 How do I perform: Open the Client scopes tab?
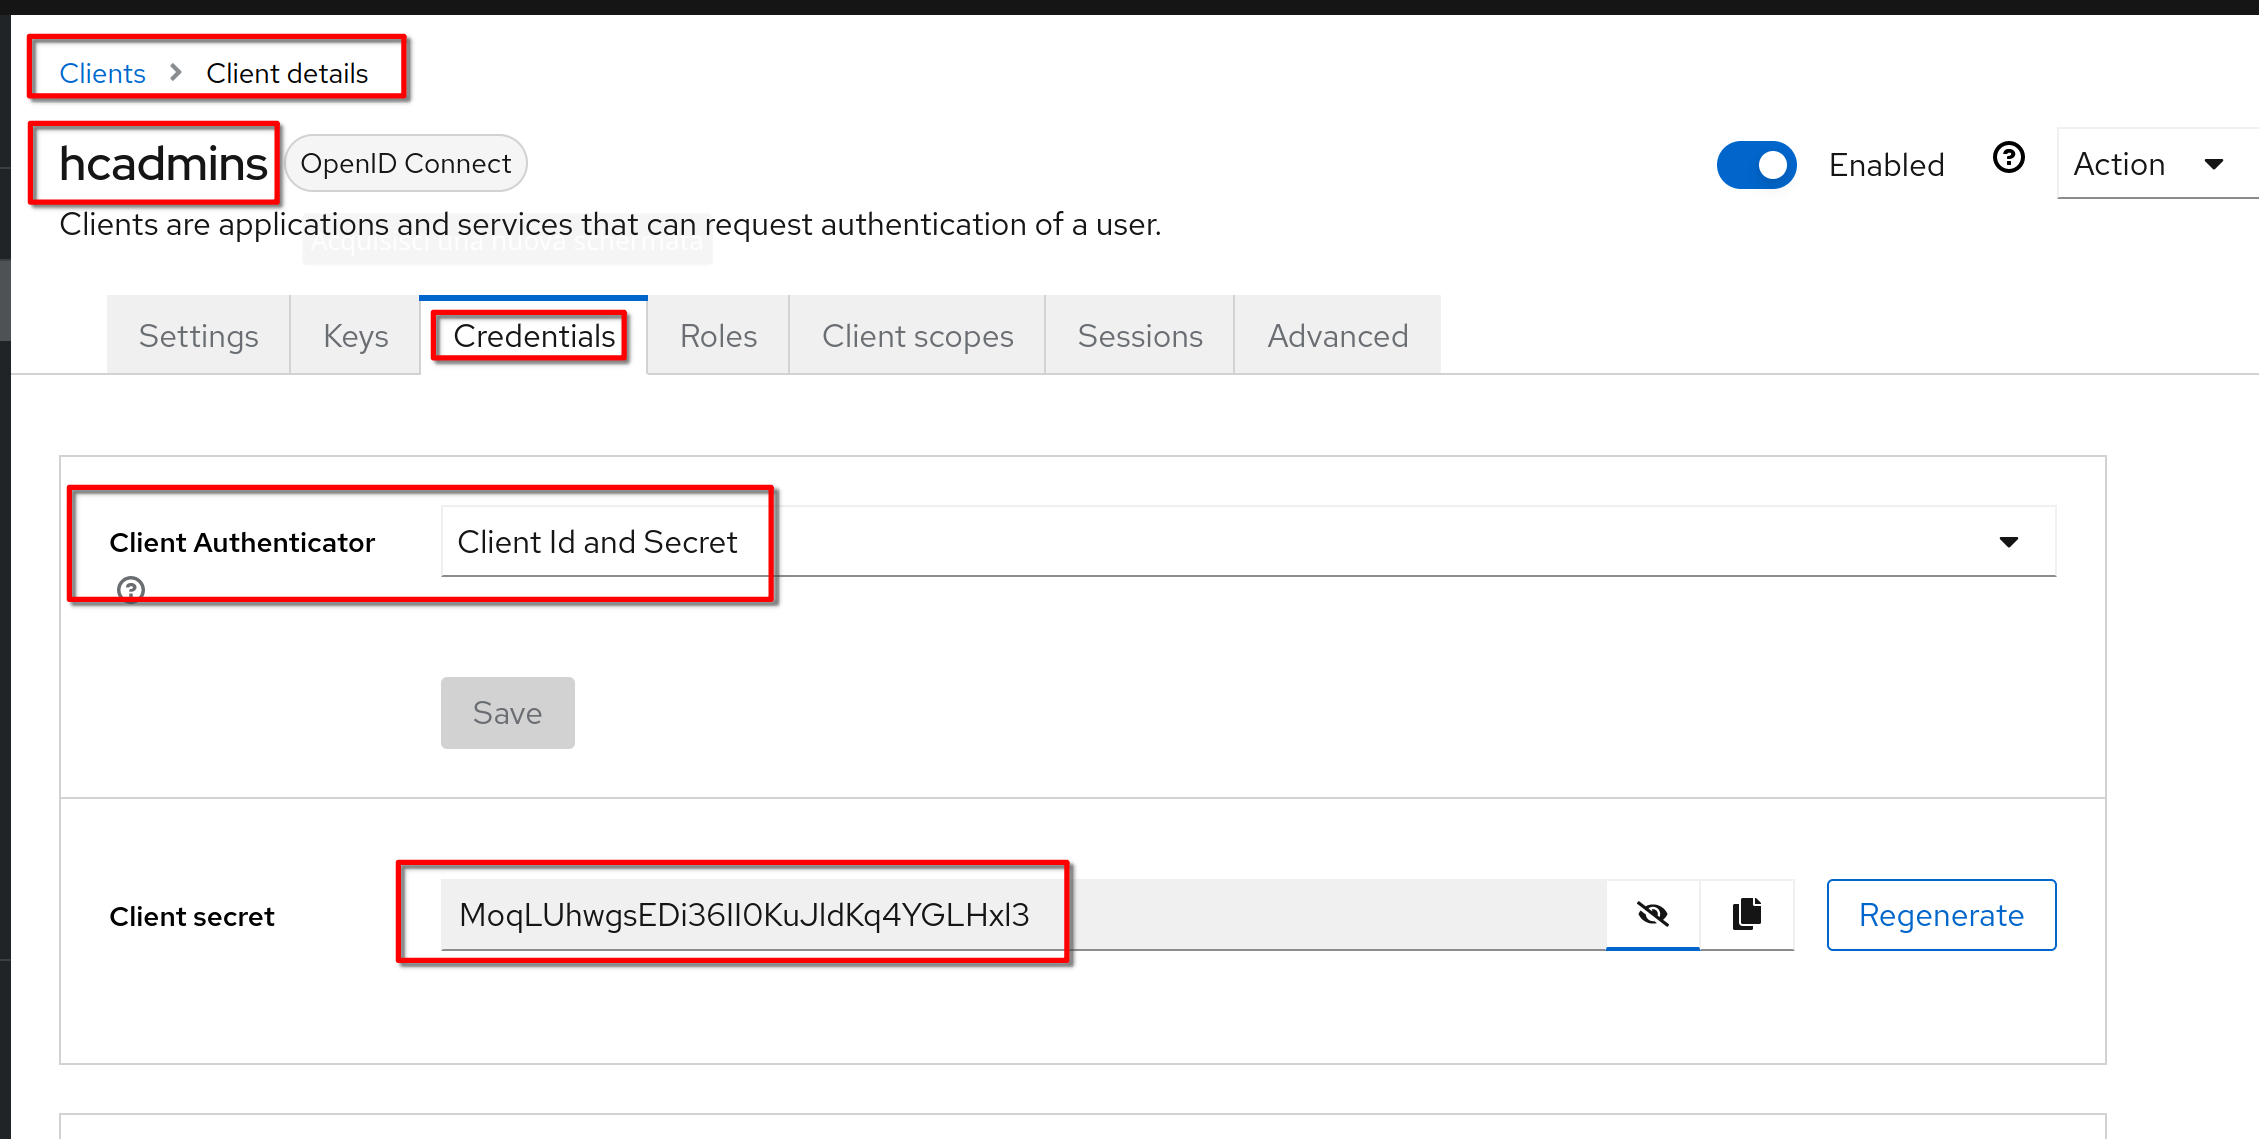tap(917, 336)
